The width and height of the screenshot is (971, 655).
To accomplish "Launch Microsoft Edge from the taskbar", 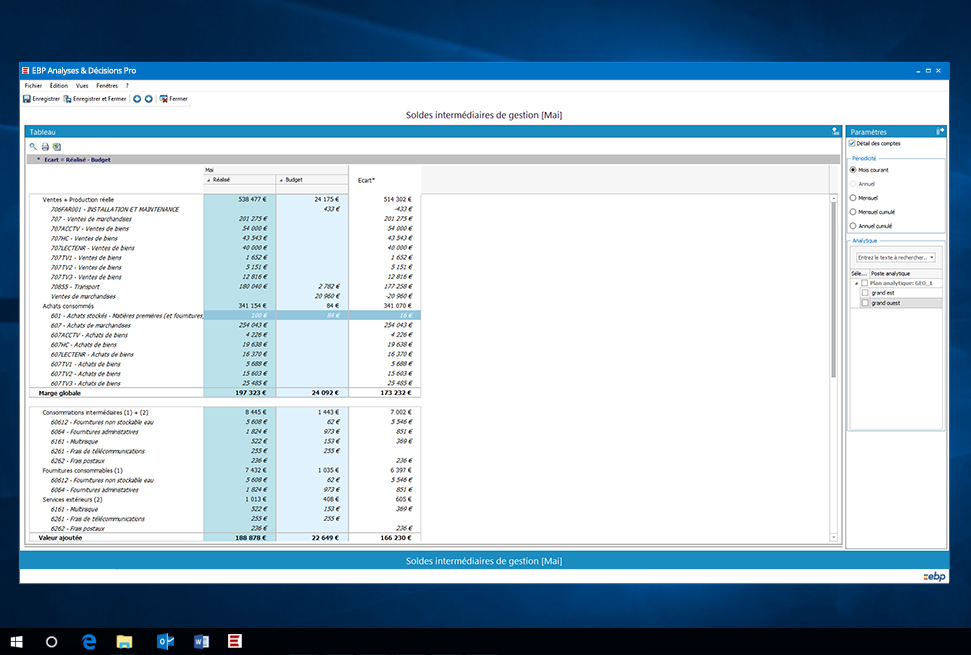I will pos(89,642).
